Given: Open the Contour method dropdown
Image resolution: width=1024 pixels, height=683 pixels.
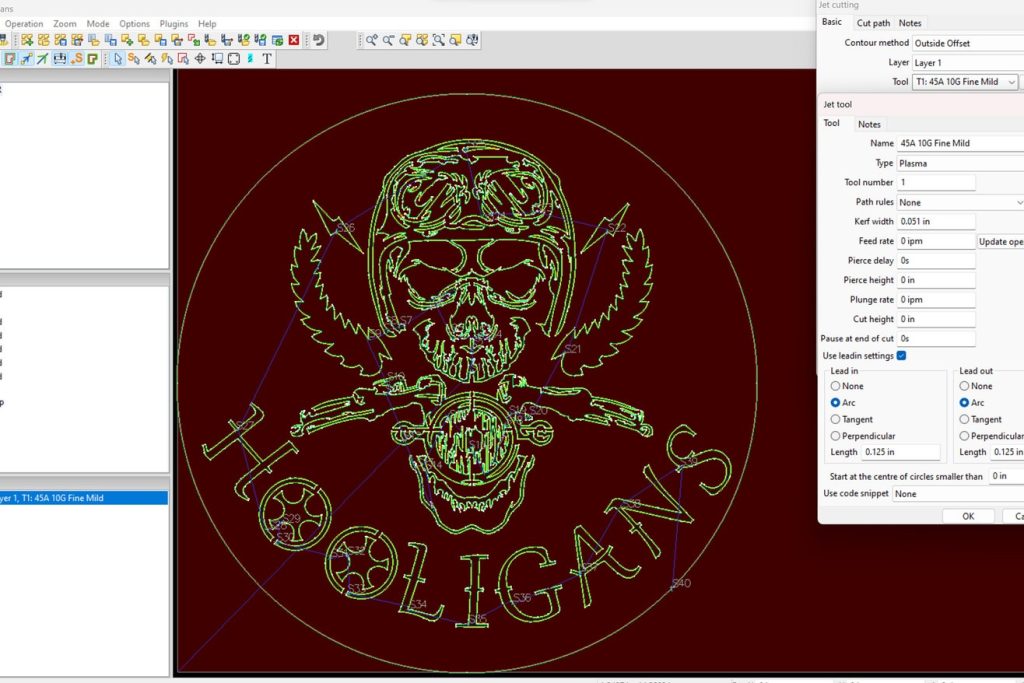Looking at the screenshot, I should pyautogui.click(x=966, y=43).
